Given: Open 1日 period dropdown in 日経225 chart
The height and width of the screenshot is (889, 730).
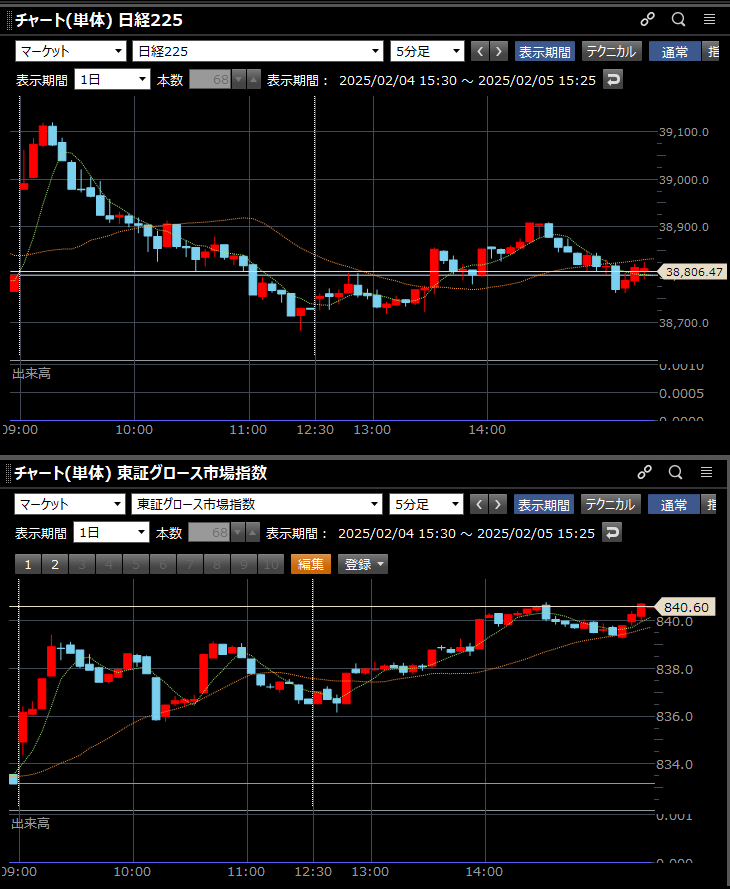Looking at the screenshot, I should click(x=112, y=79).
